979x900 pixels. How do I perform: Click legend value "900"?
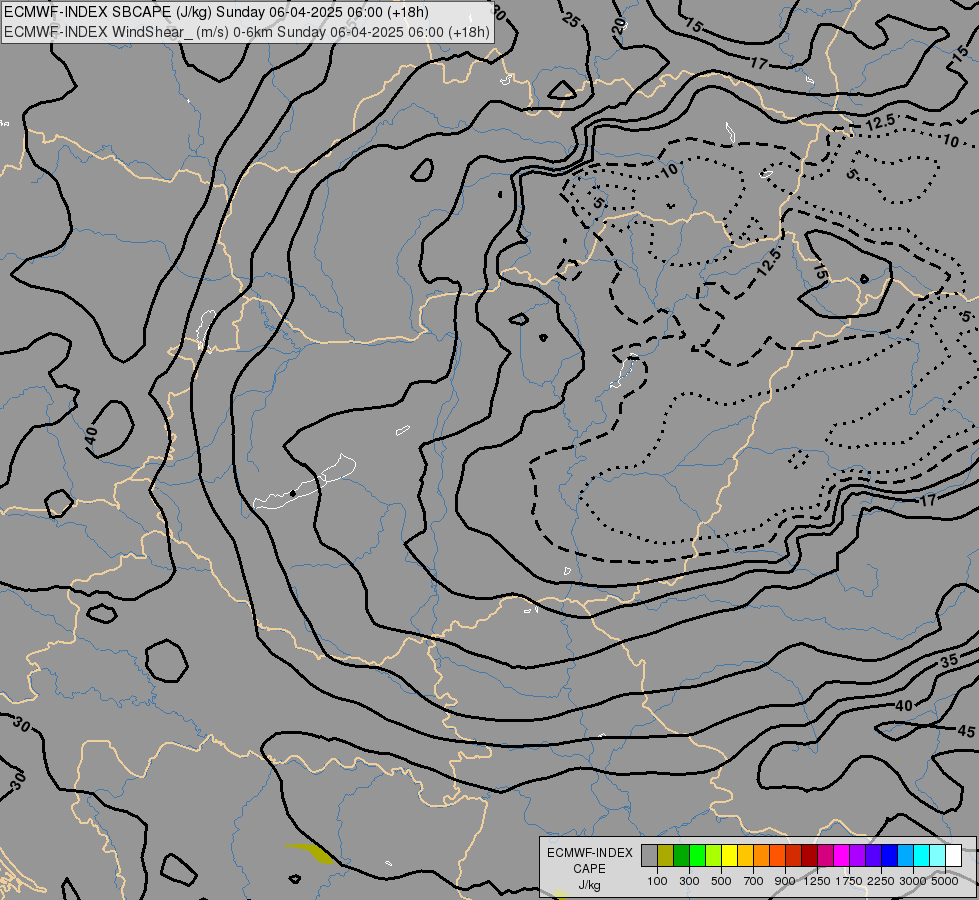(785, 881)
